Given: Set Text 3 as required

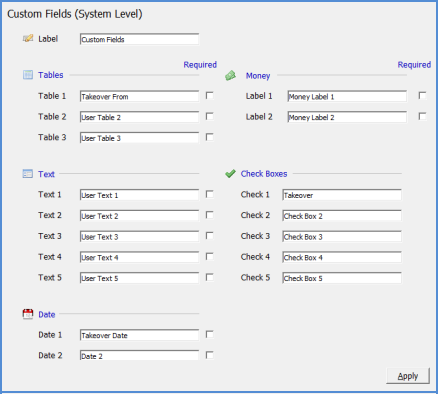Looking at the screenshot, I should pyautogui.click(x=210, y=236).
